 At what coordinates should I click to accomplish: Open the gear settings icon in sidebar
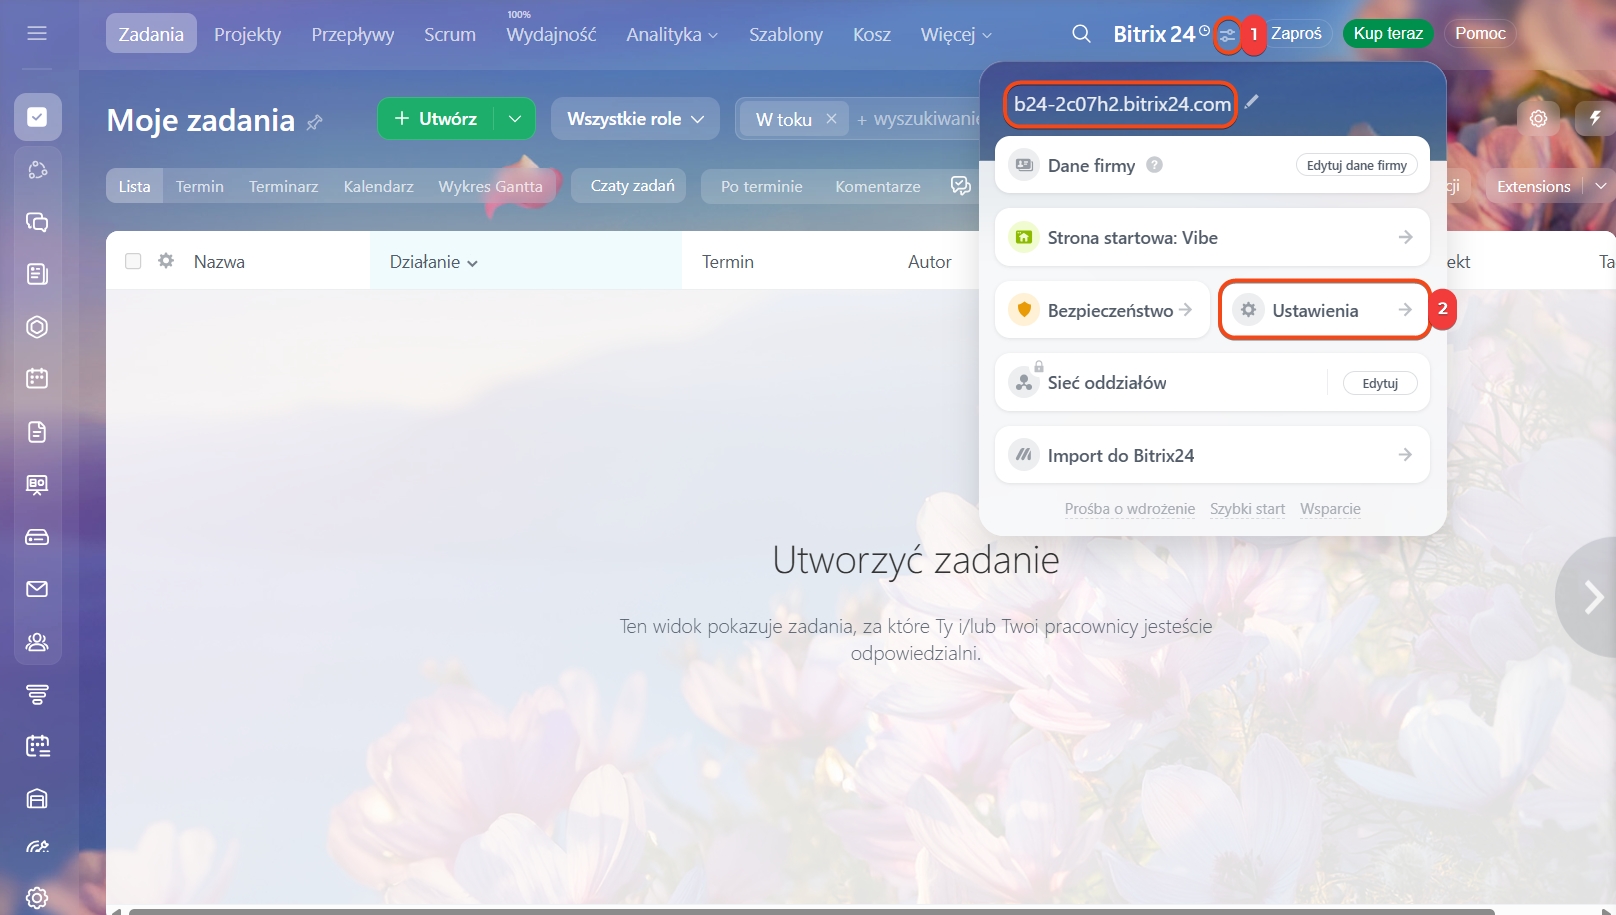click(37, 898)
